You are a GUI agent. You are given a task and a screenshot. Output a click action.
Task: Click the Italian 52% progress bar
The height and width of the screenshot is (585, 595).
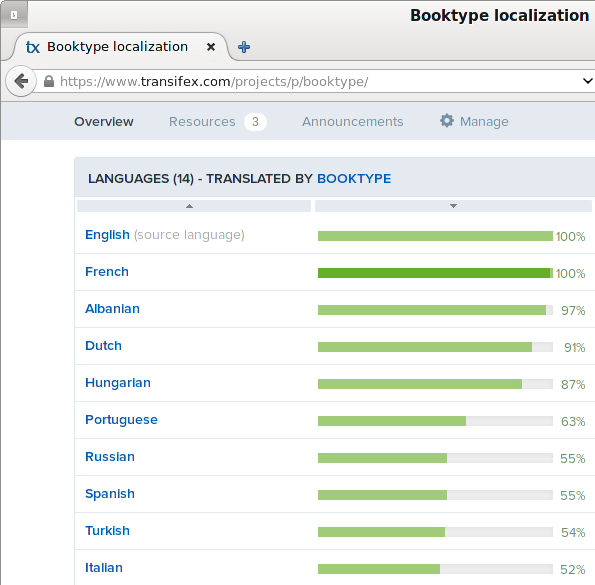(x=435, y=569)
